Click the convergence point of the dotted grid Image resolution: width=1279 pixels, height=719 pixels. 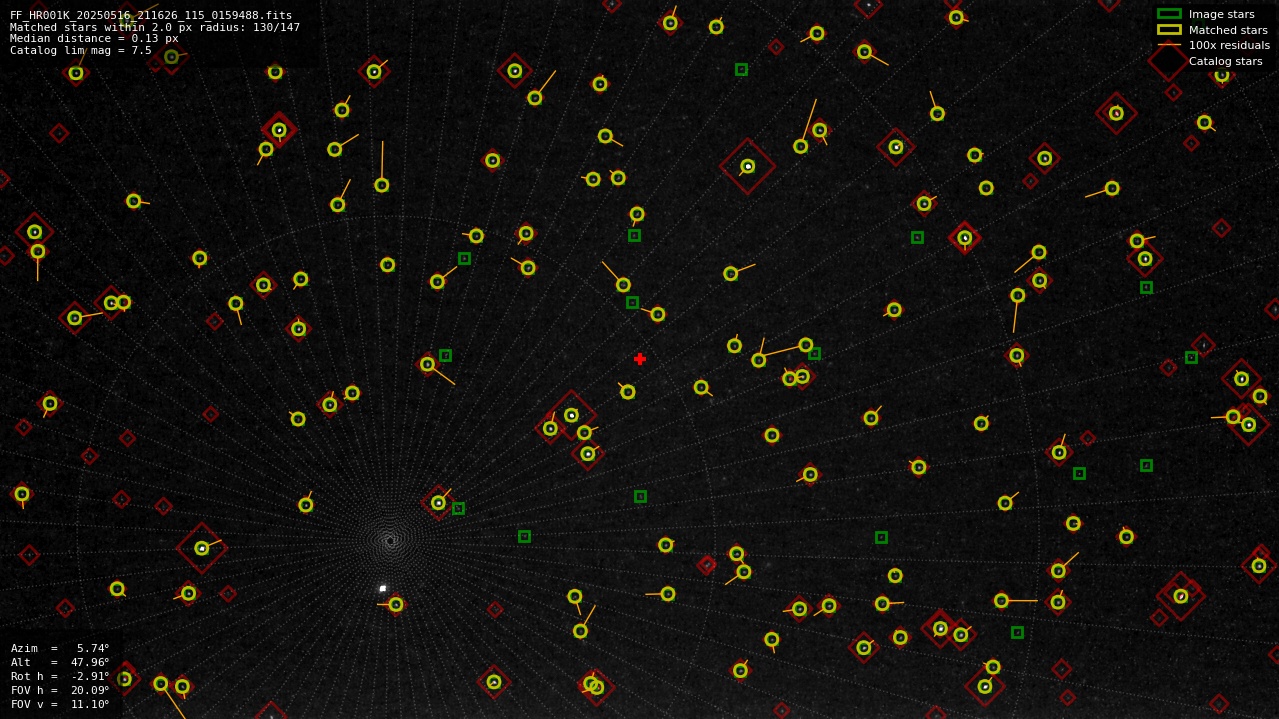click(x=390, y=541)
